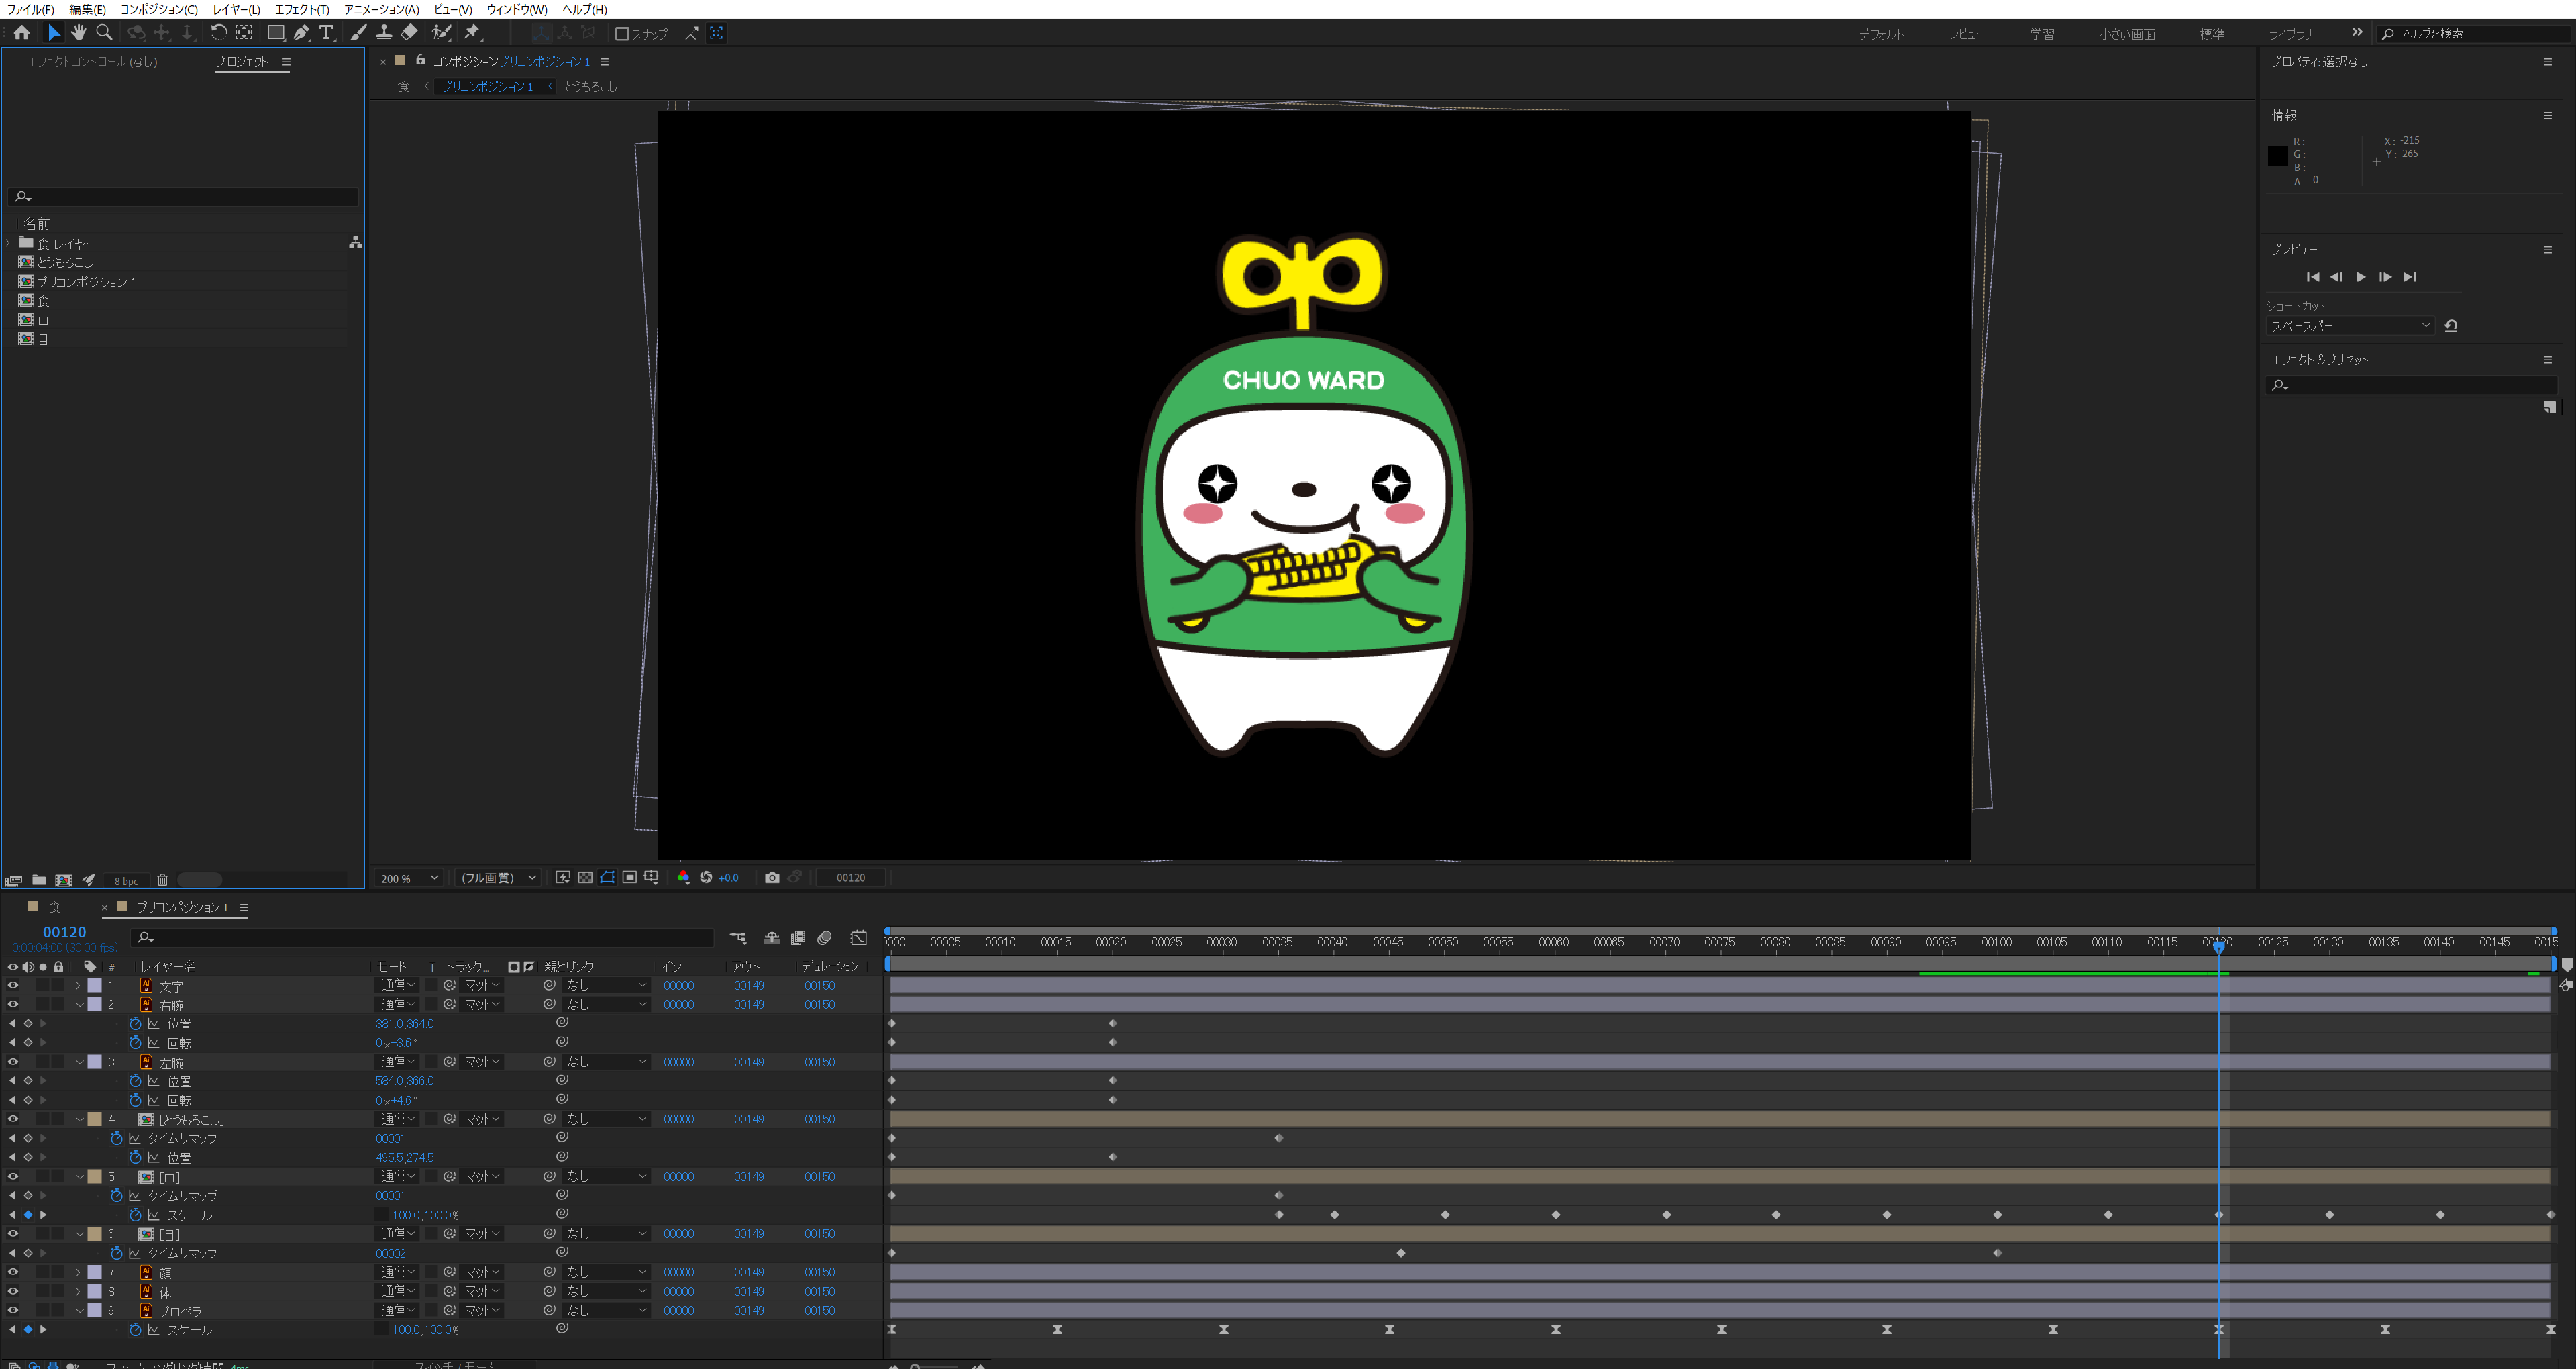
Task: Choose the Pen tool
Action: point(301,33)
